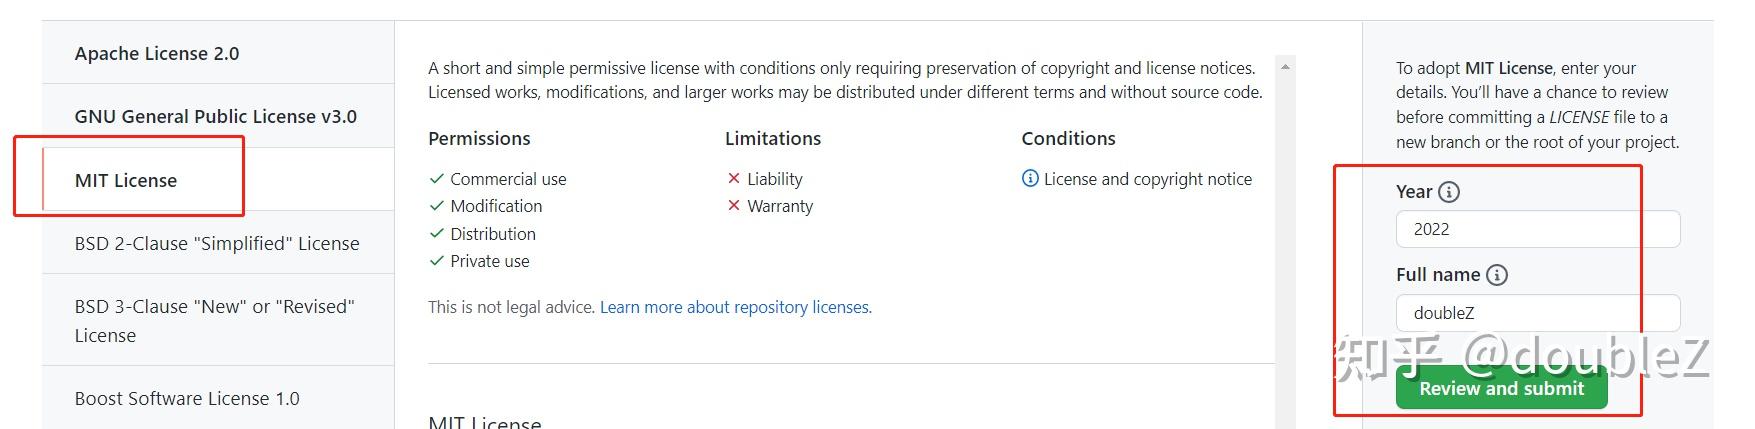Click the Full name info icon
The width and height of the screenshot is (1755, 429).
[1496, 275]
